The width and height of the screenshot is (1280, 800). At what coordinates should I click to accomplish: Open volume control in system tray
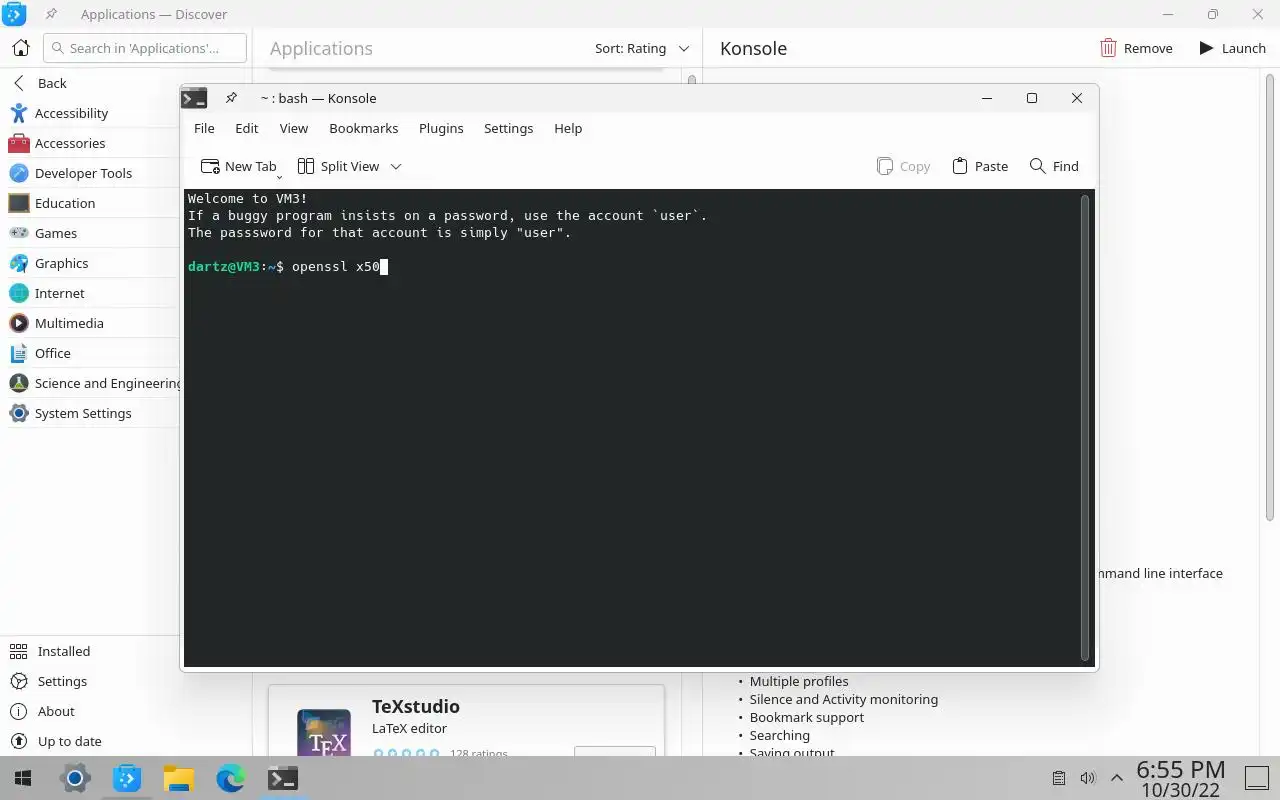click(x=1088, y=778)
